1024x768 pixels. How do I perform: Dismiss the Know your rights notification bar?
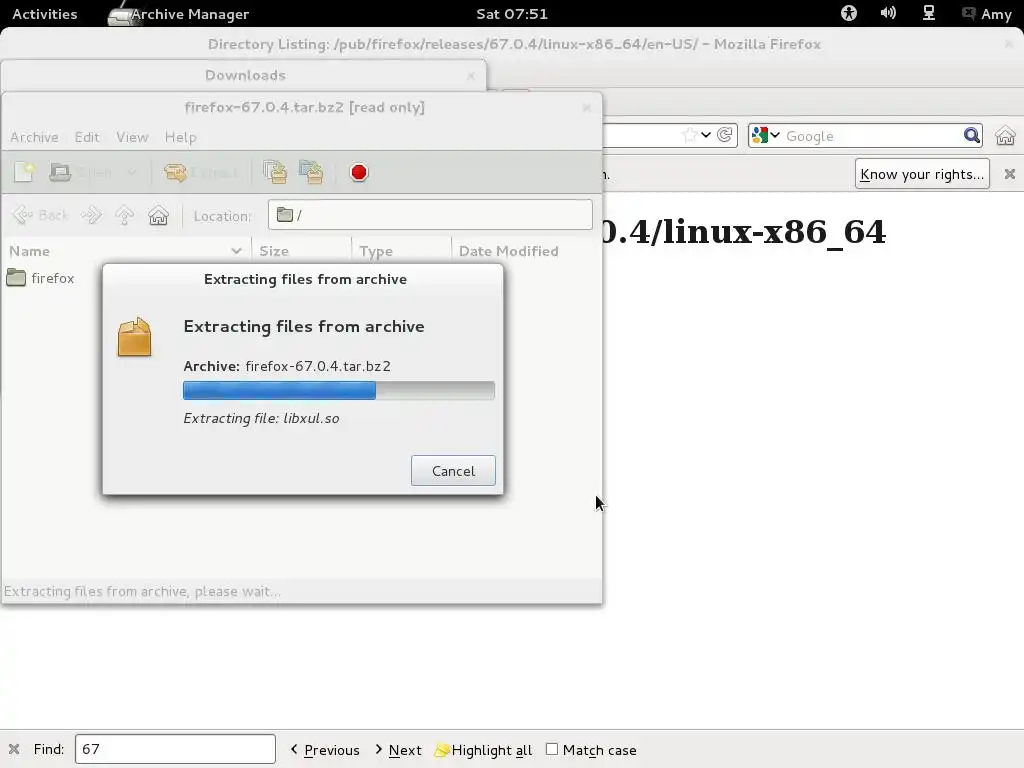tap(1010, 174)
